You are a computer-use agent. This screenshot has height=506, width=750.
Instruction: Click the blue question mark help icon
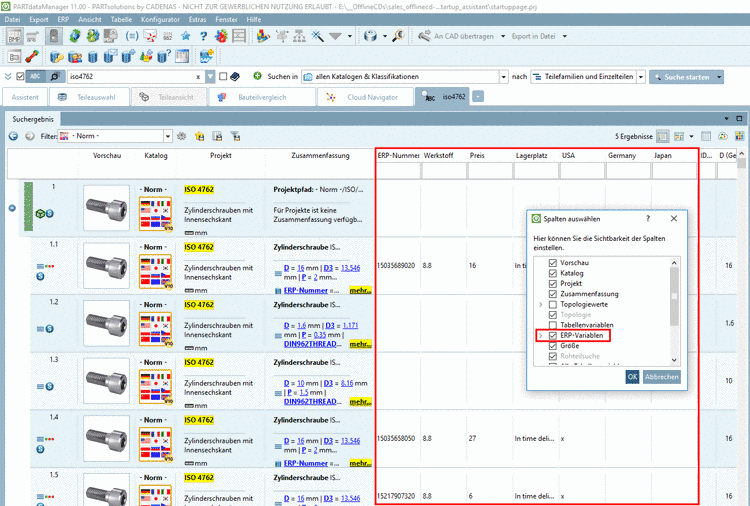(x=204, y=36)
